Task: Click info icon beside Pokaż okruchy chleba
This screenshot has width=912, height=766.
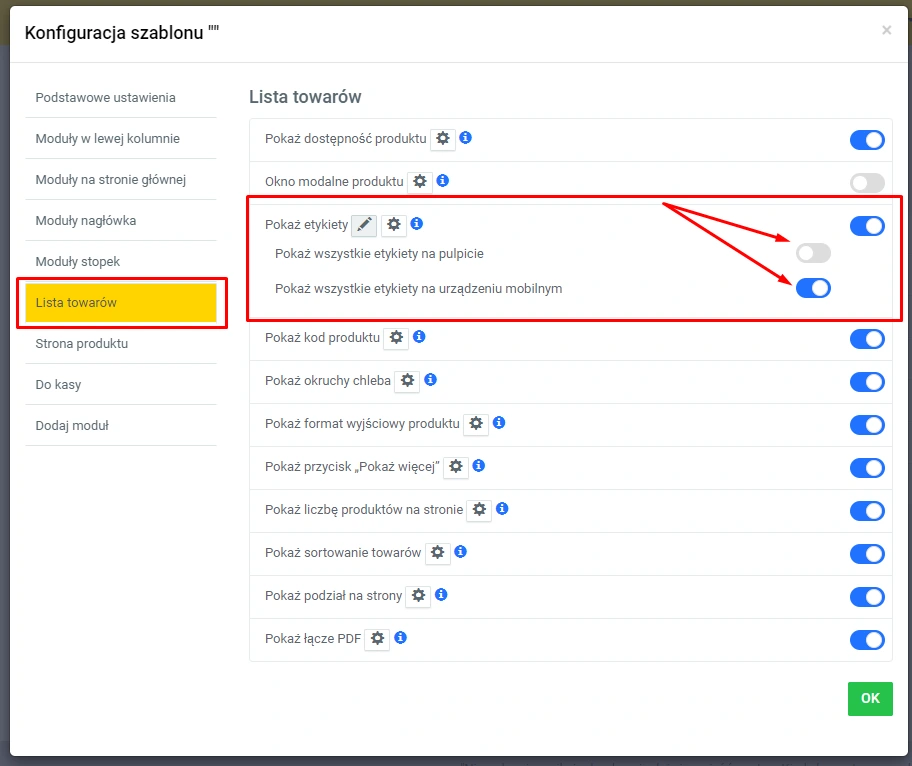Action: 431,380
